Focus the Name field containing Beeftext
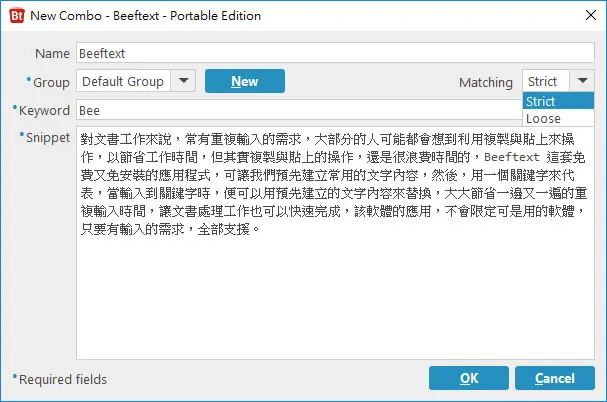The height and width of the screenshot is (402, 607). [x=335, y=53]
